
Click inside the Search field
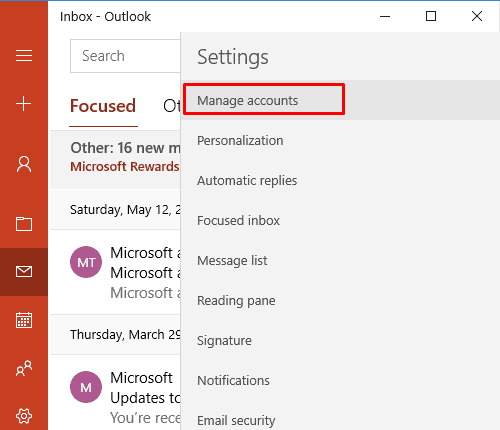click(125, 56)
